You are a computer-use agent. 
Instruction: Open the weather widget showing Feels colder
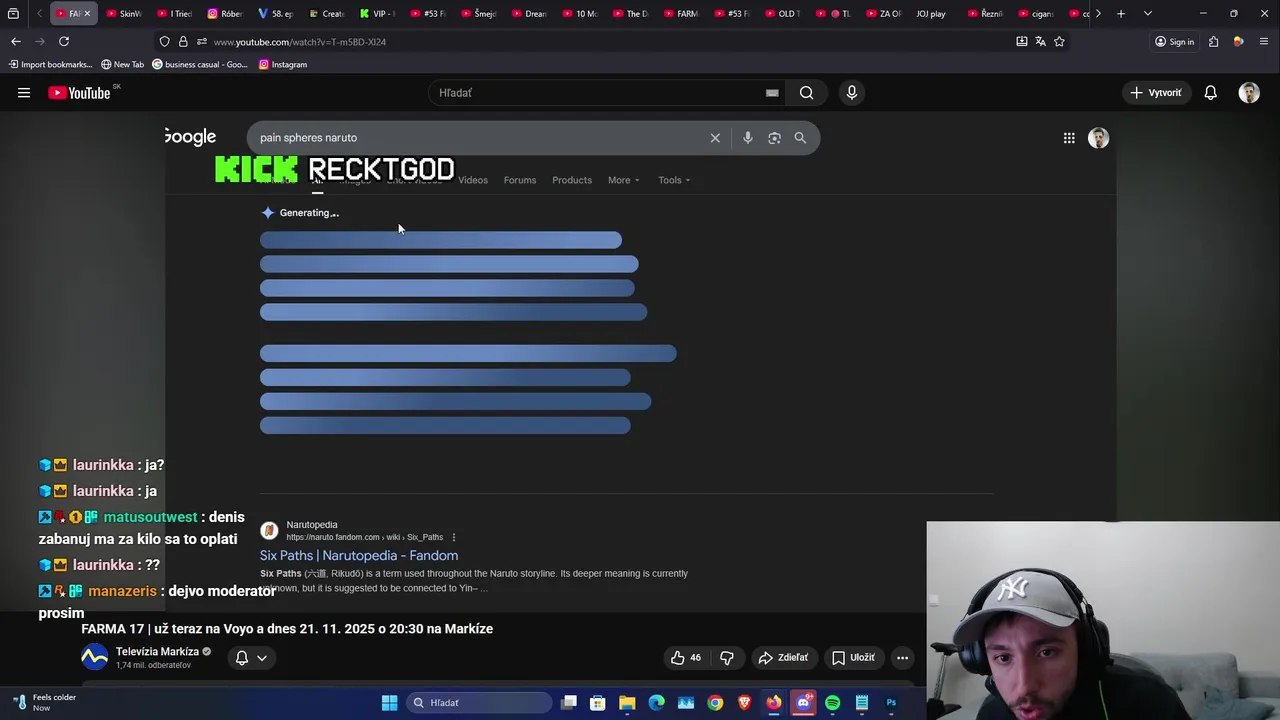point(42,702)
